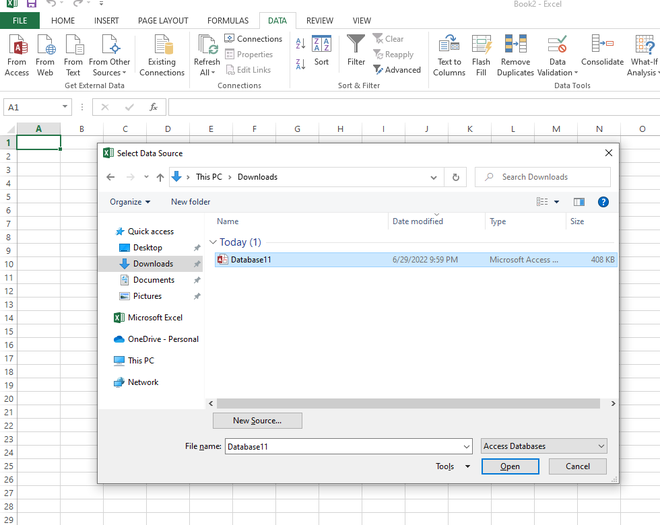The image size is (660, 525).
Task: Select Database11 Access file
Action: point(416,260)
